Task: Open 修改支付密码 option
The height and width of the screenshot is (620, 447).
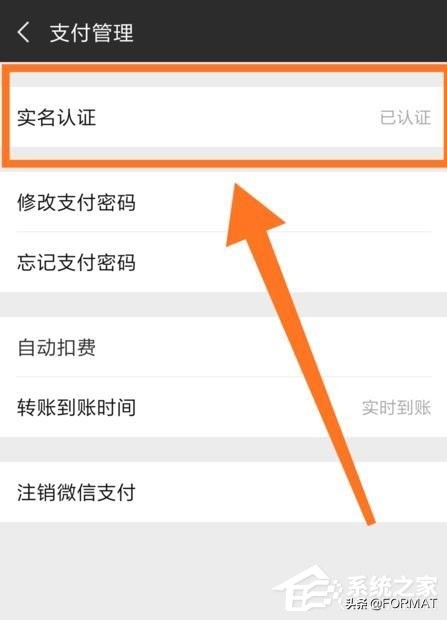Action: point(224,202)
